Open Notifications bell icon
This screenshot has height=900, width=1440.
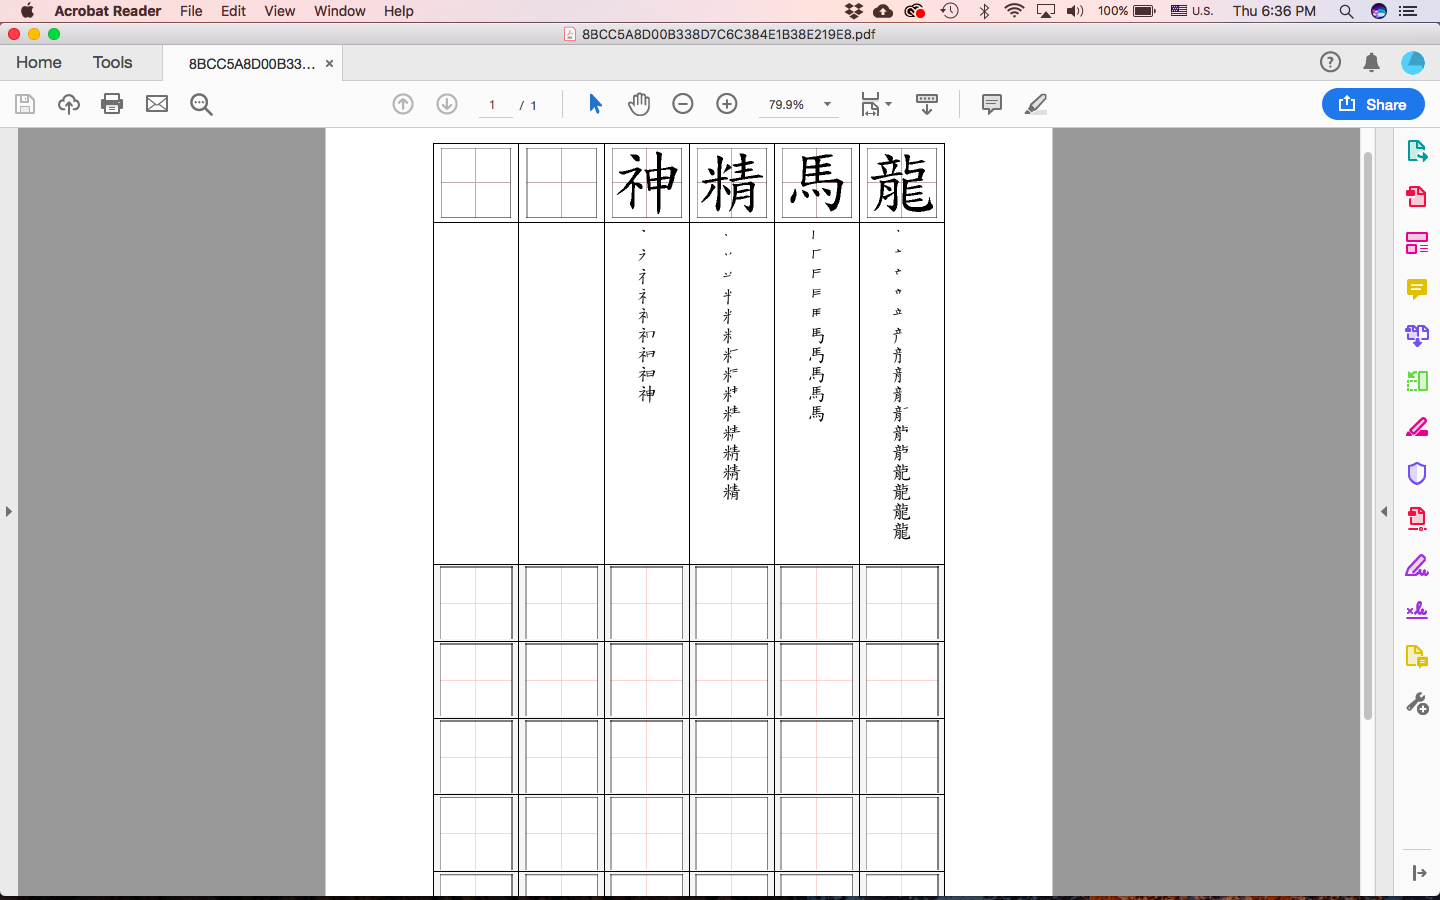tap(1371, 62)
